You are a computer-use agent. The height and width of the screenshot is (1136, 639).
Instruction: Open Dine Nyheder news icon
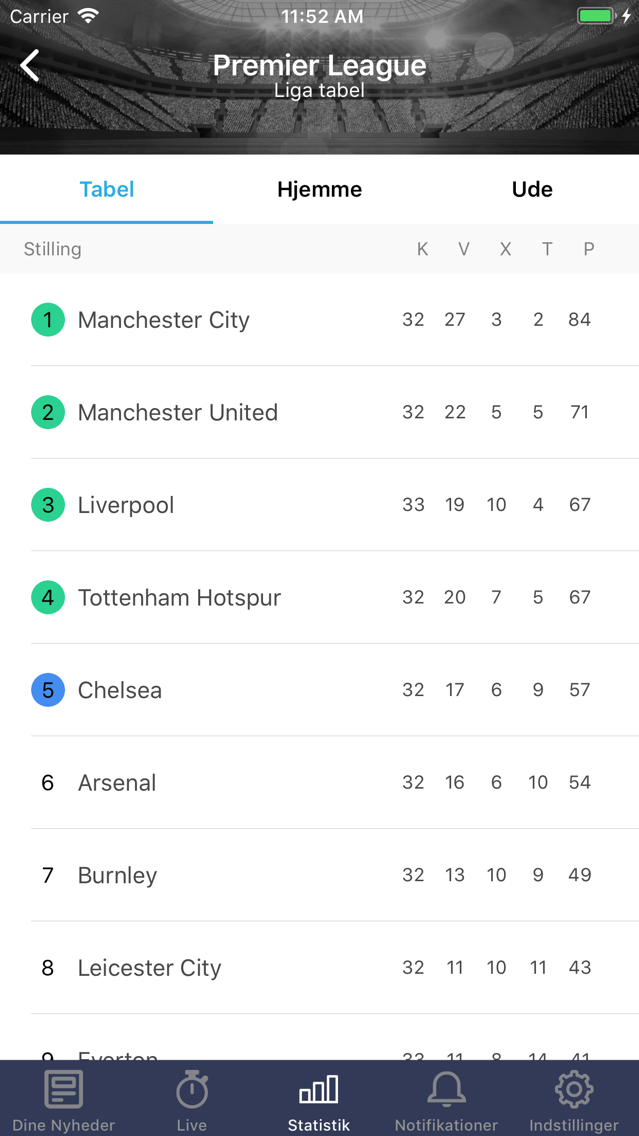pyautogui.click(x=64, y=1090)
